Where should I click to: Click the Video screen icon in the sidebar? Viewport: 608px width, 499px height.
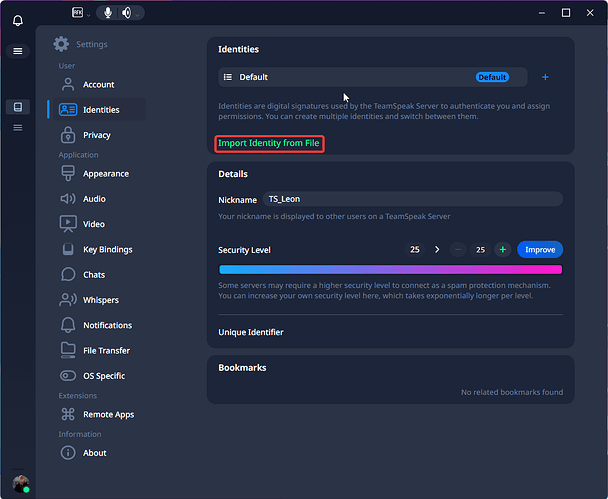point(68,224)
